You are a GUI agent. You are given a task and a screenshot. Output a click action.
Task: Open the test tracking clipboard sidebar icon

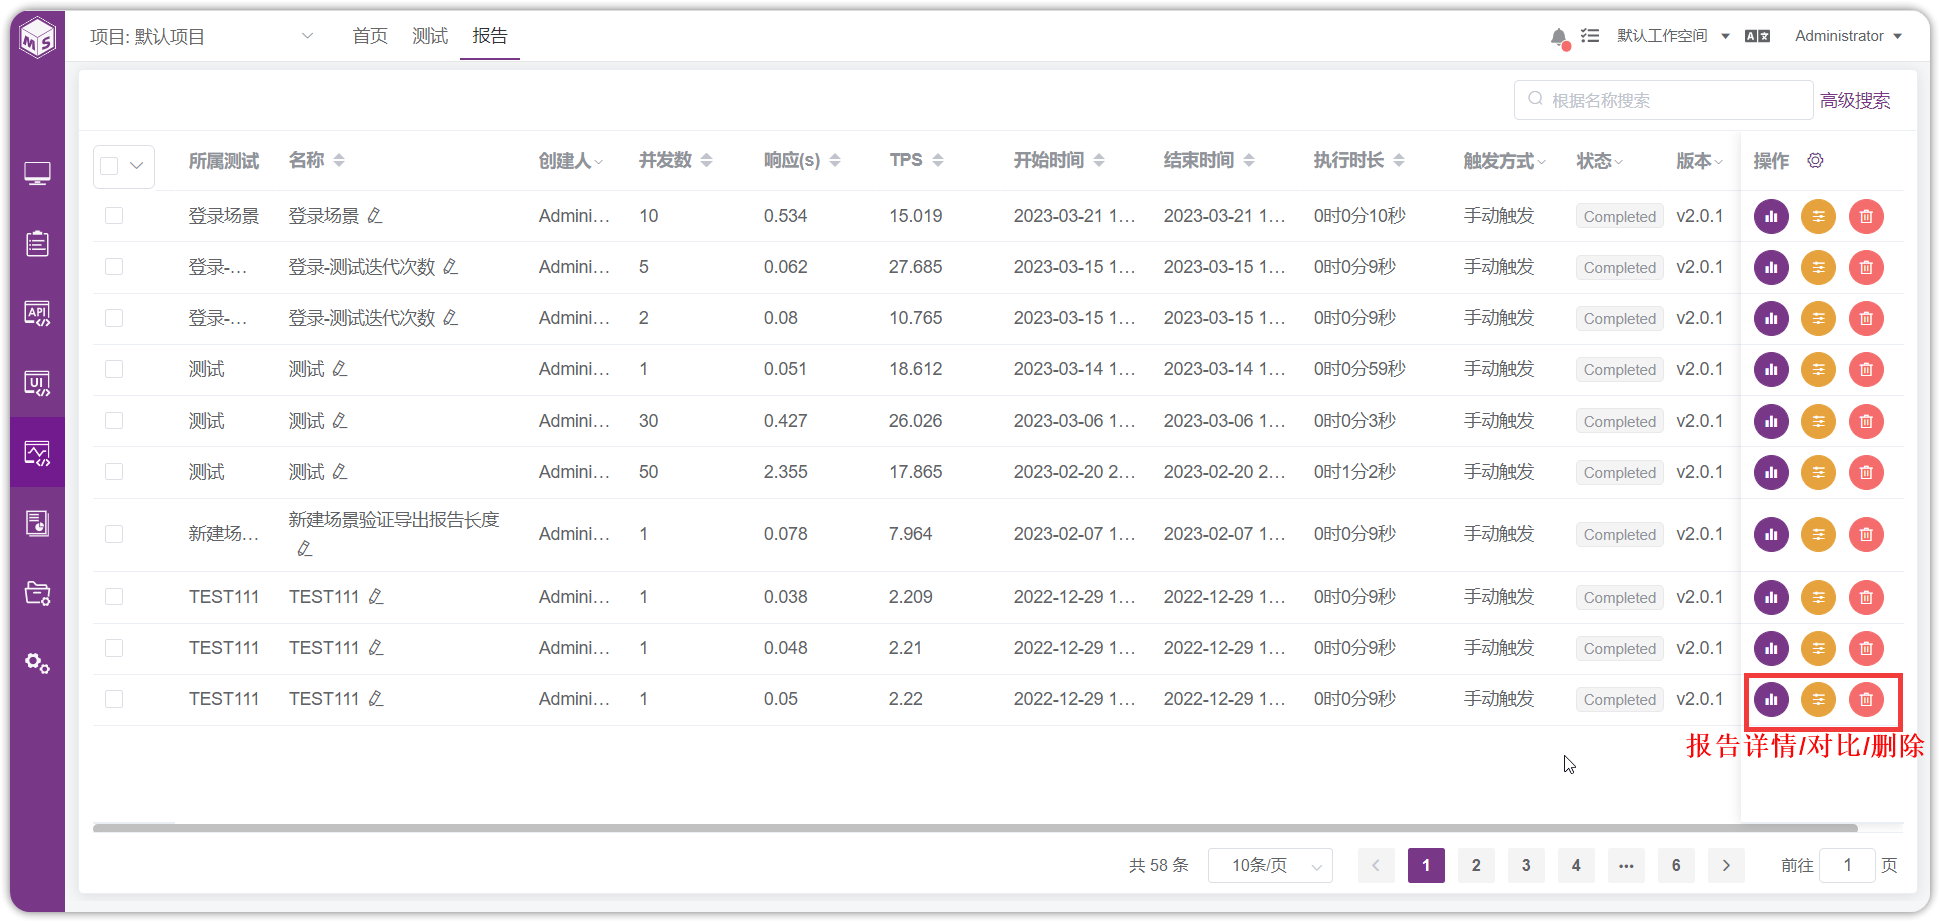[37, 243]
